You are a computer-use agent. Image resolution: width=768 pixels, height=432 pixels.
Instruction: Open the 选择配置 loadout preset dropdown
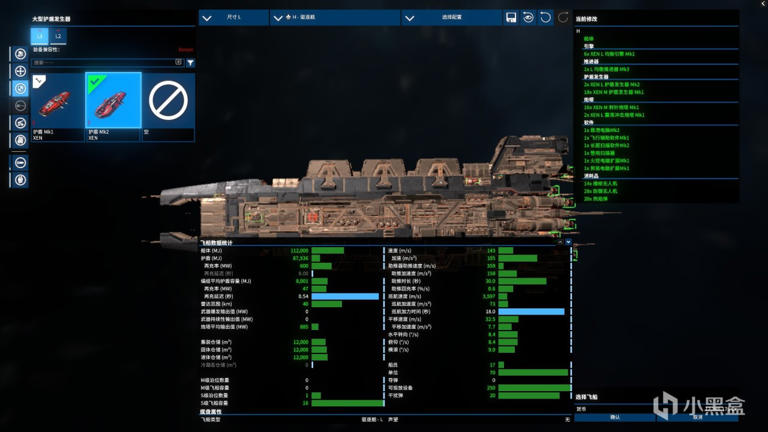click(450, 18)
